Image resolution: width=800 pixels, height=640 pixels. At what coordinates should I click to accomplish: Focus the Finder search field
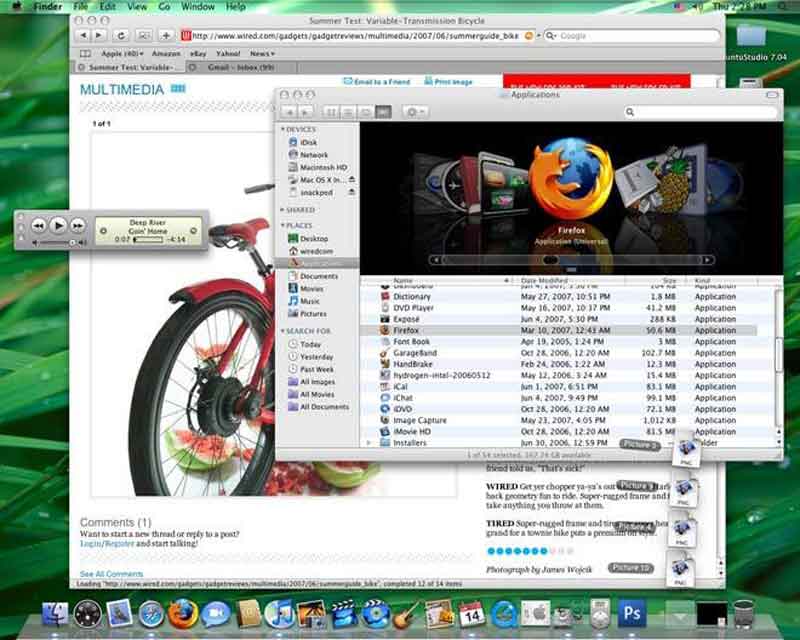click(x=700, y=112)
